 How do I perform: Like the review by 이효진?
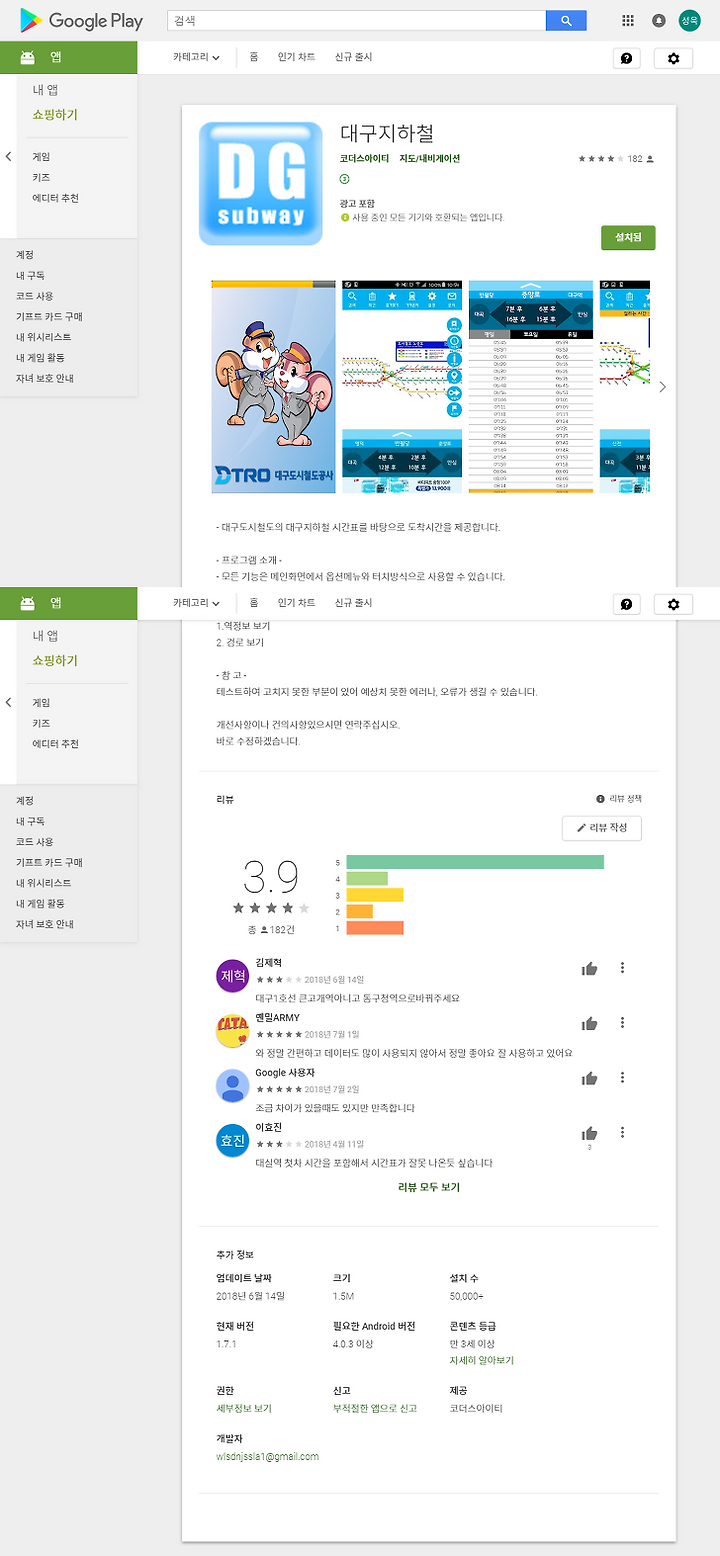tap(590, 1133)
